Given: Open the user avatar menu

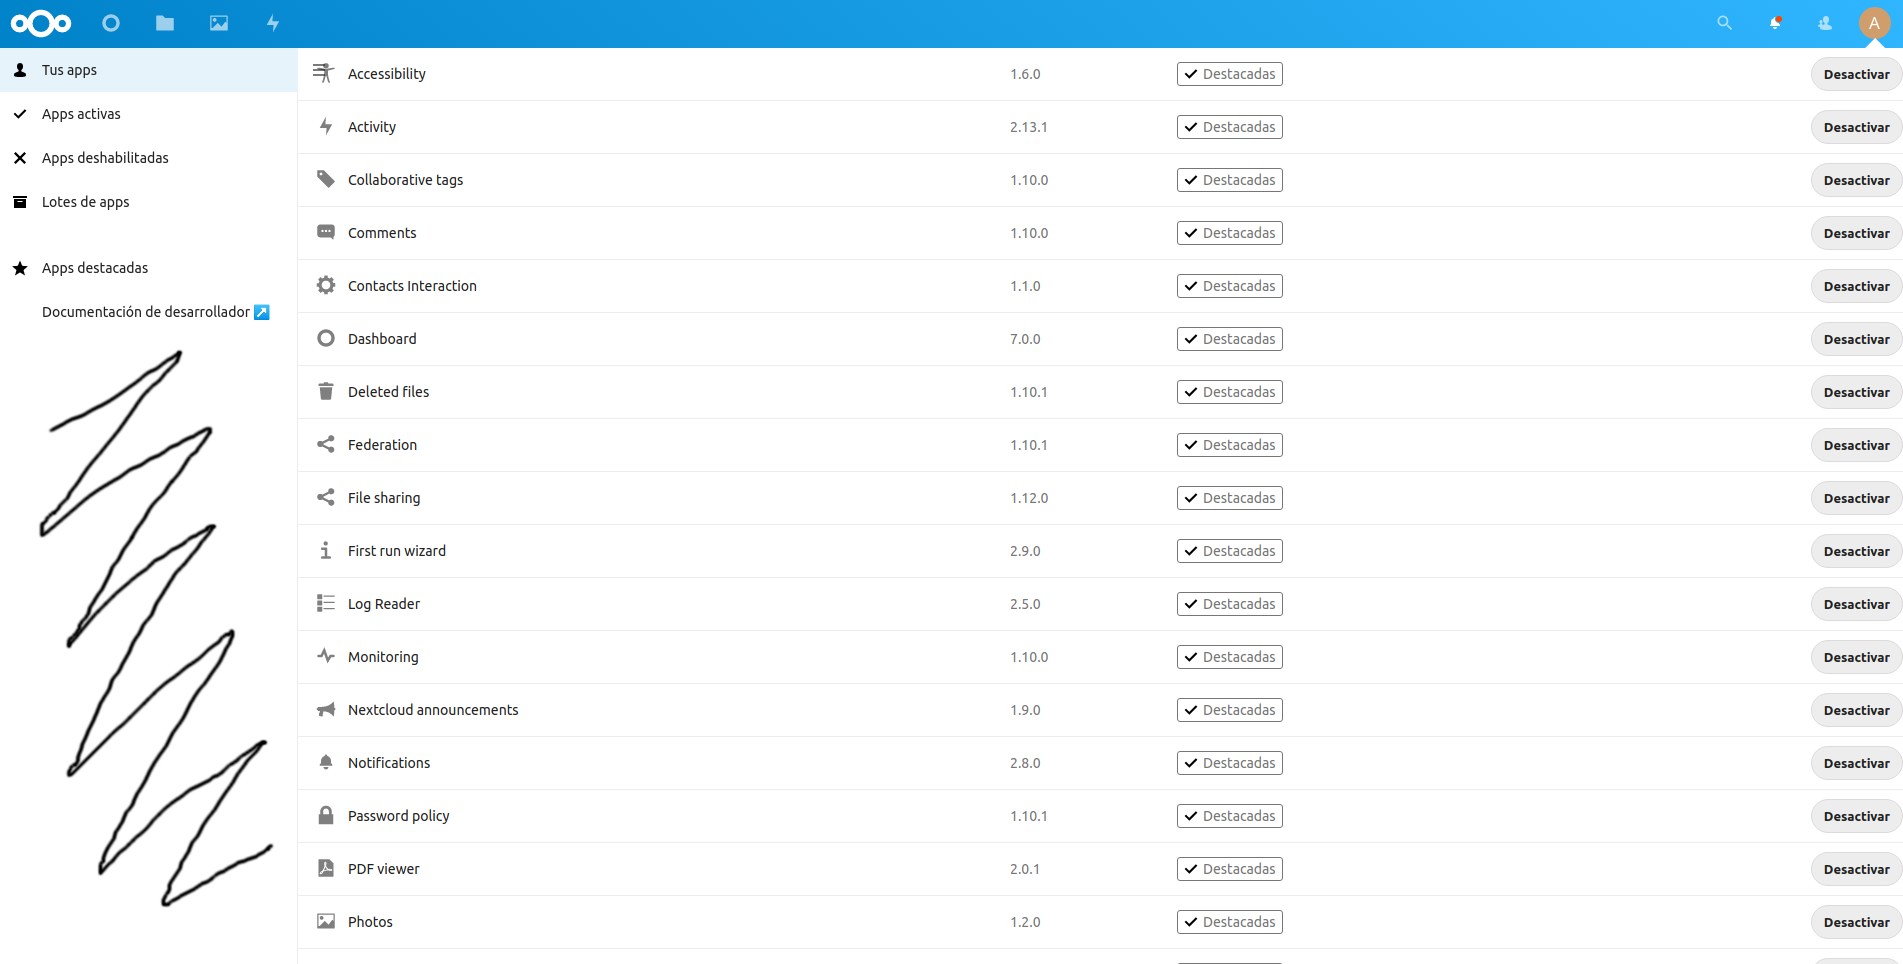Looking at the screenshot, I should click(1874, 23).
